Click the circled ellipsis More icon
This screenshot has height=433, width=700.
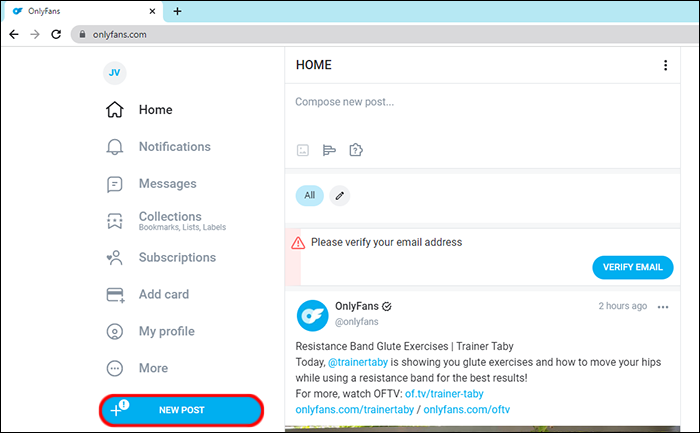(x=115, y=368)
